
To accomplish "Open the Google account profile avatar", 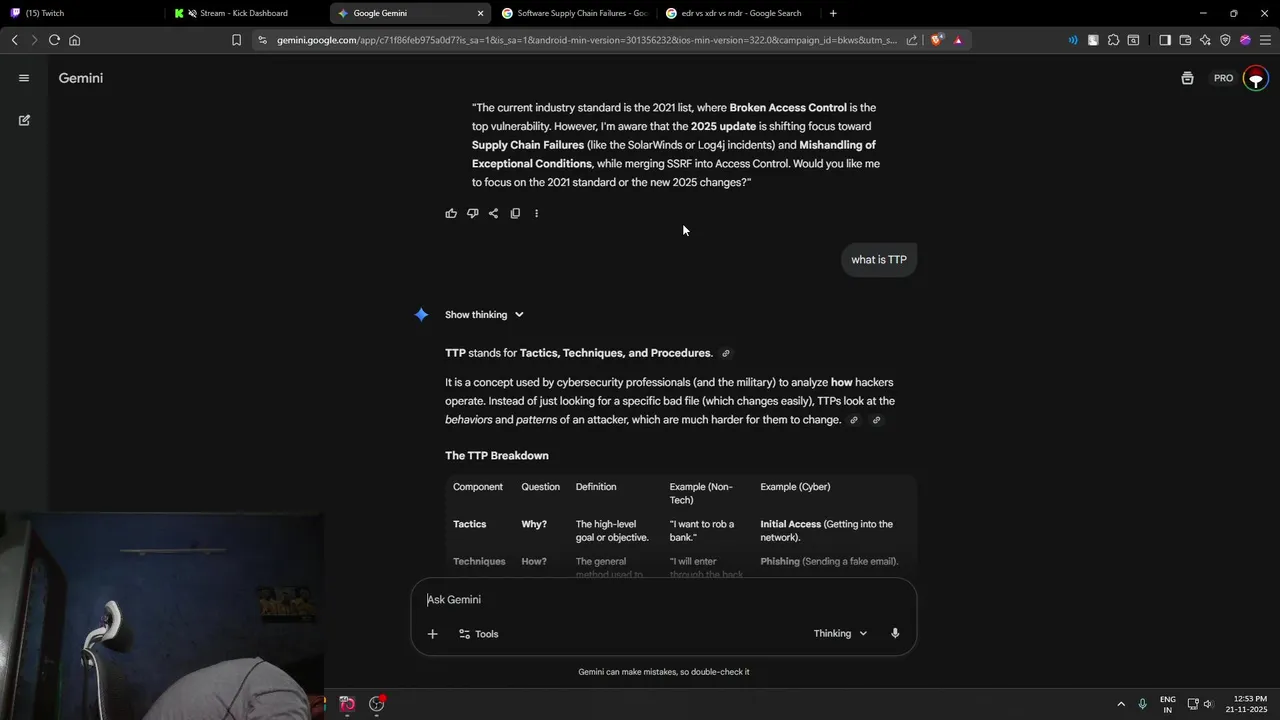I will (1256, 78).
